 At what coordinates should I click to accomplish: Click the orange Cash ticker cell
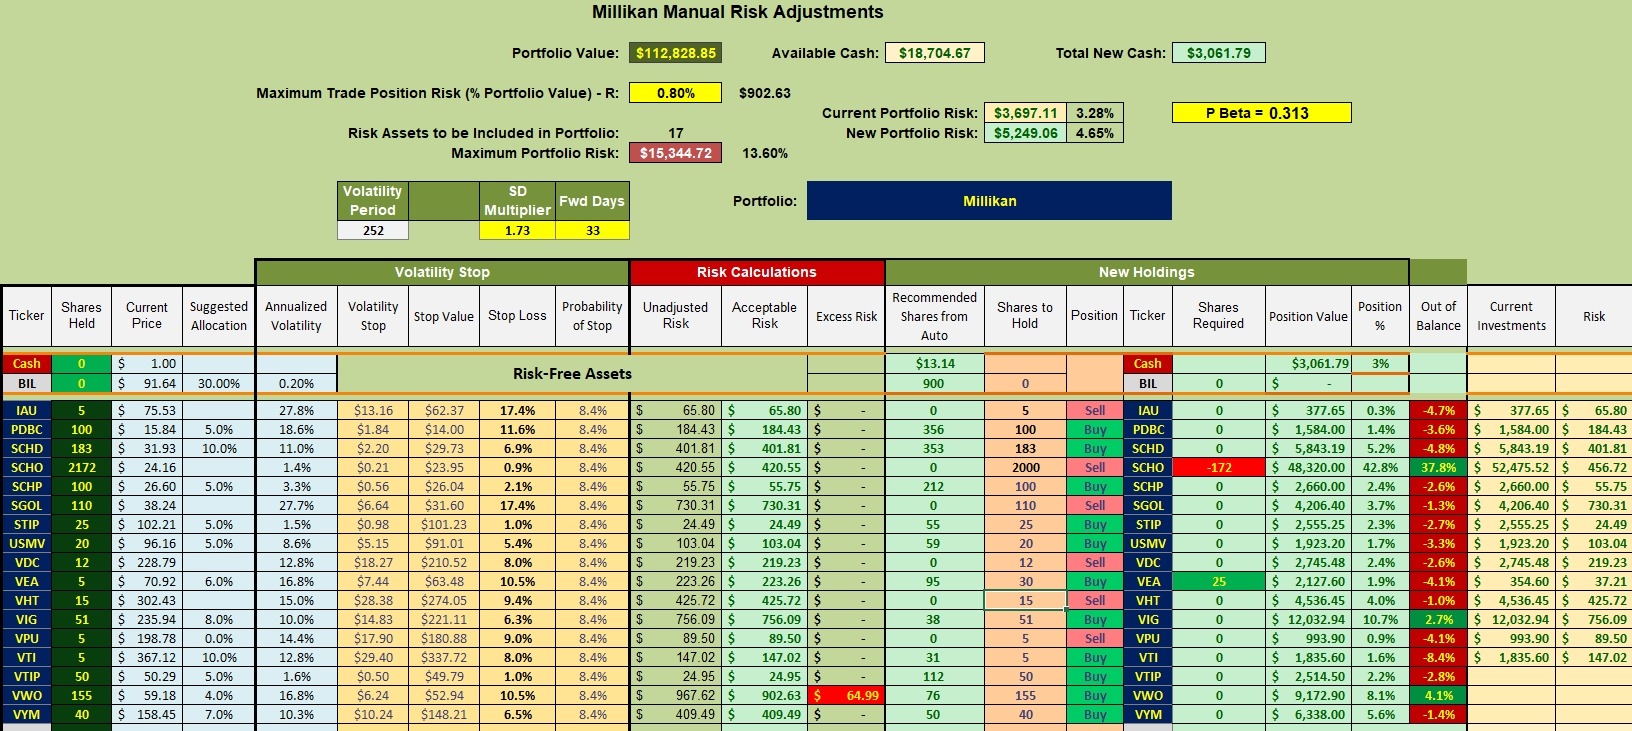[x=27, y=364]
